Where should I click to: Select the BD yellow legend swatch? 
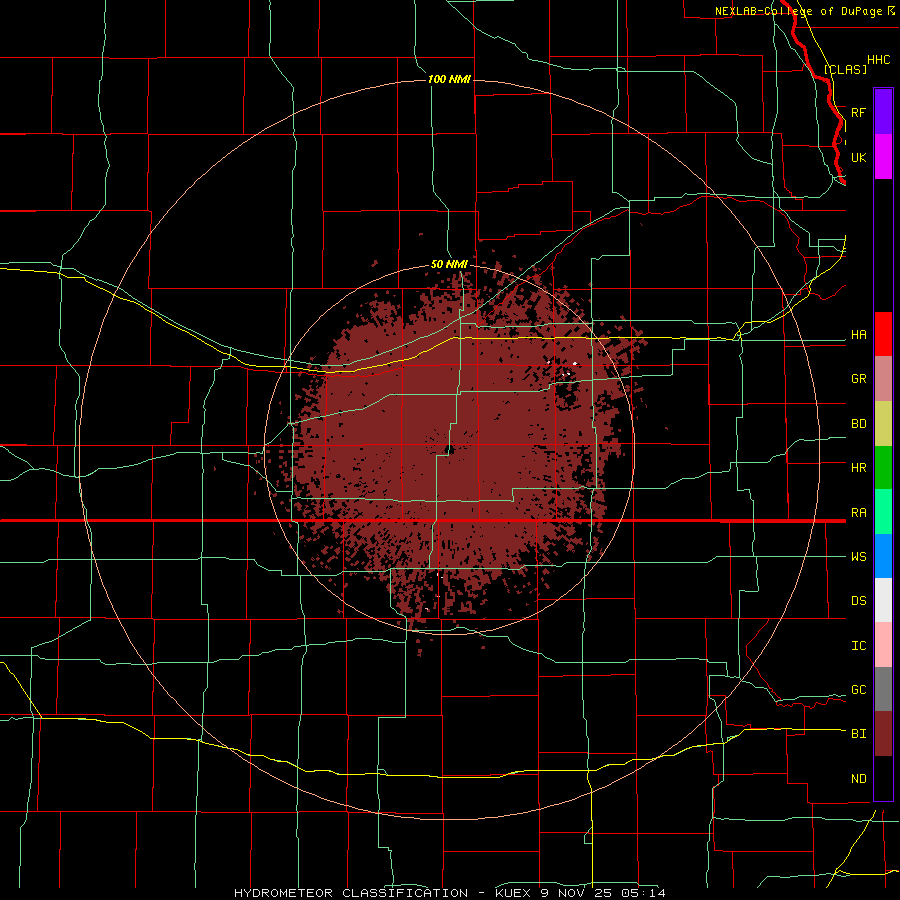pos(883,424)
